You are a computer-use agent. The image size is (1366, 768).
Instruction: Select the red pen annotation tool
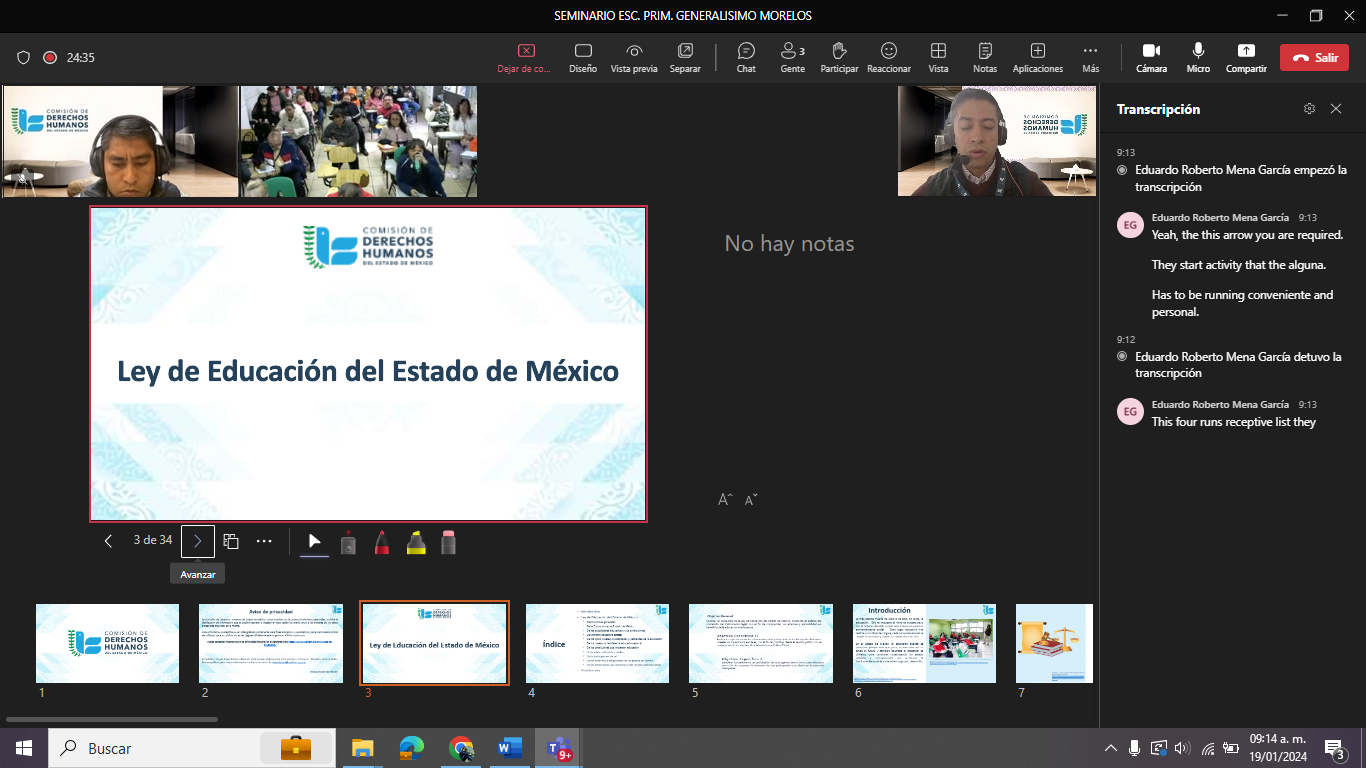coord(382,542)
